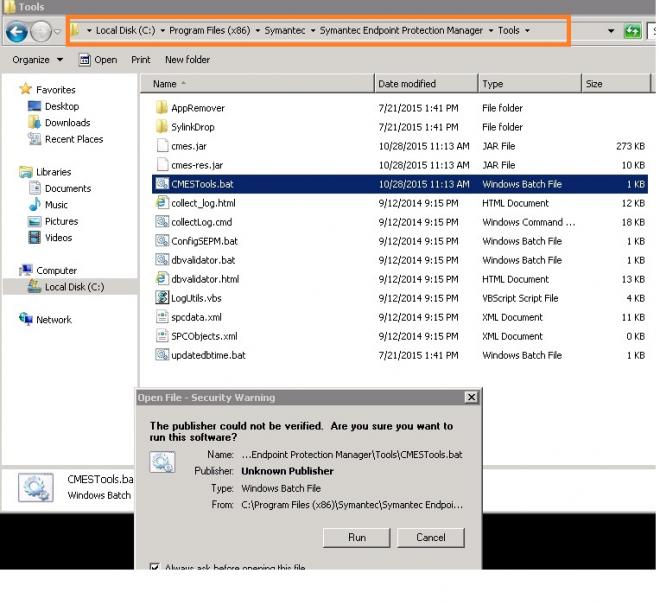This screenshot has height=605, width=660.
Task: Click the Favorites star icon
Action: (26, 89)
